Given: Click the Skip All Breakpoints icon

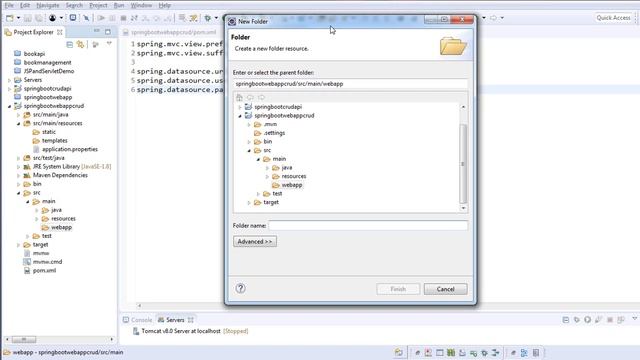Looking at the screenshot, I should (x=86, y=18).
